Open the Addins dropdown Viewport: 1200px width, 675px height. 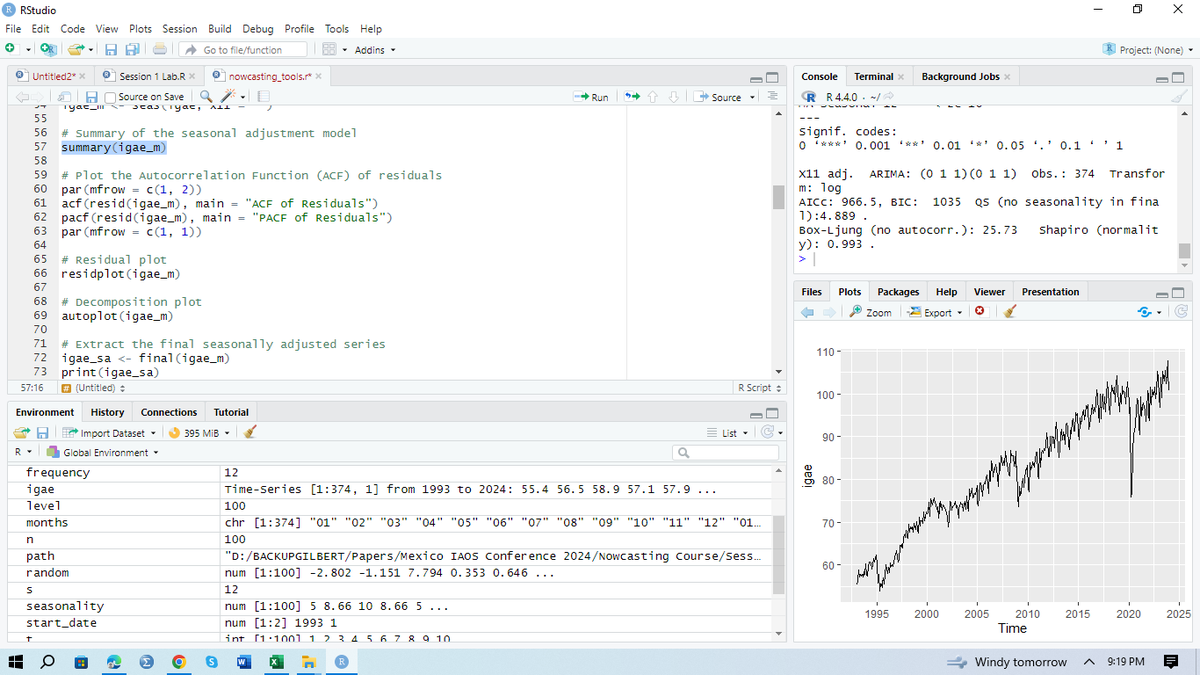(375, 50)
